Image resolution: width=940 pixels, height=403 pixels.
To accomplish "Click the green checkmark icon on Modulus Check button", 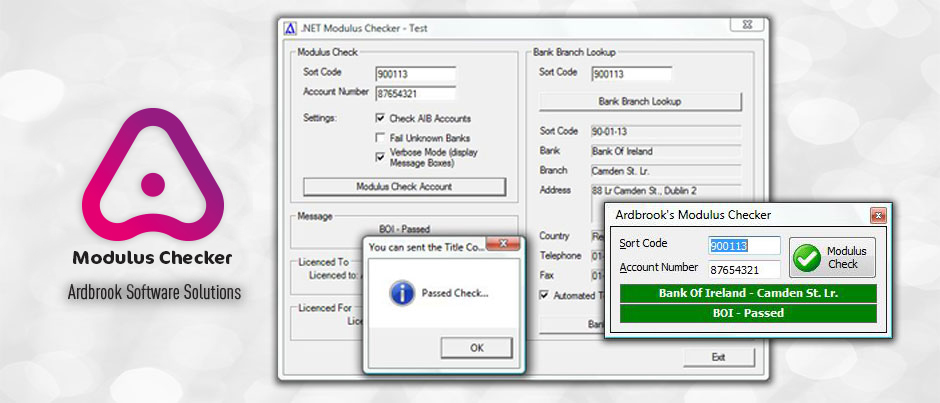I will click(807, 258).
